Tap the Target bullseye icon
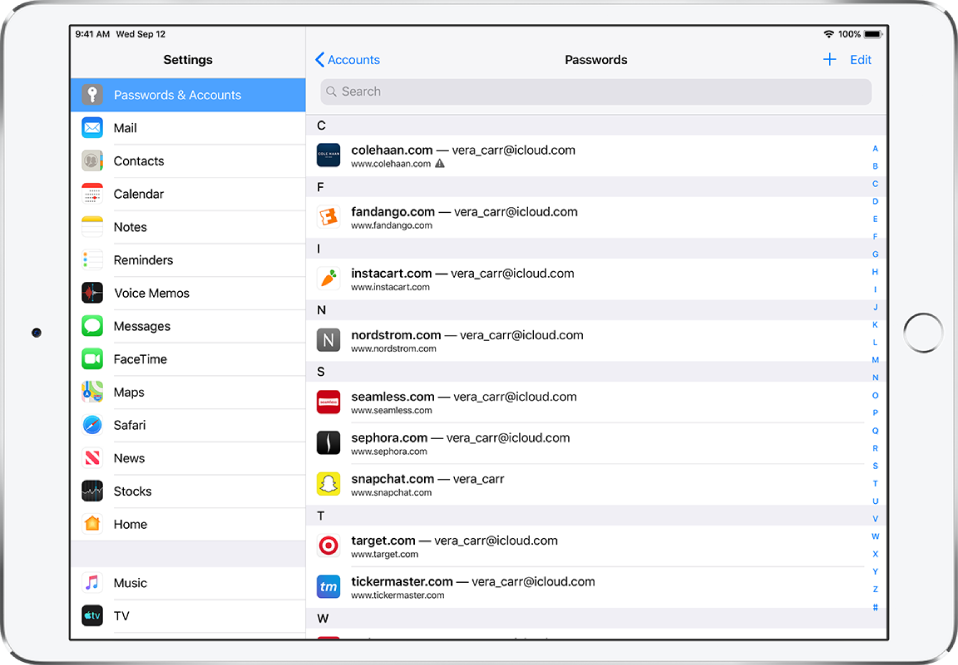 (328, 546)
